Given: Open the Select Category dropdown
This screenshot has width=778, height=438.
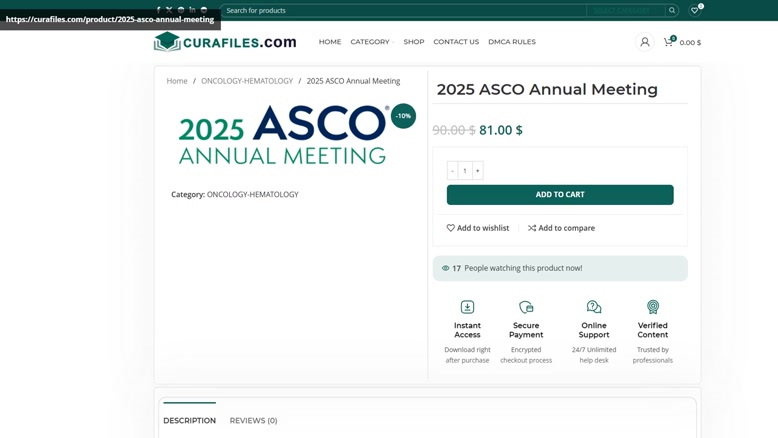Looking at the screenshot, I should tap(626, 10).
